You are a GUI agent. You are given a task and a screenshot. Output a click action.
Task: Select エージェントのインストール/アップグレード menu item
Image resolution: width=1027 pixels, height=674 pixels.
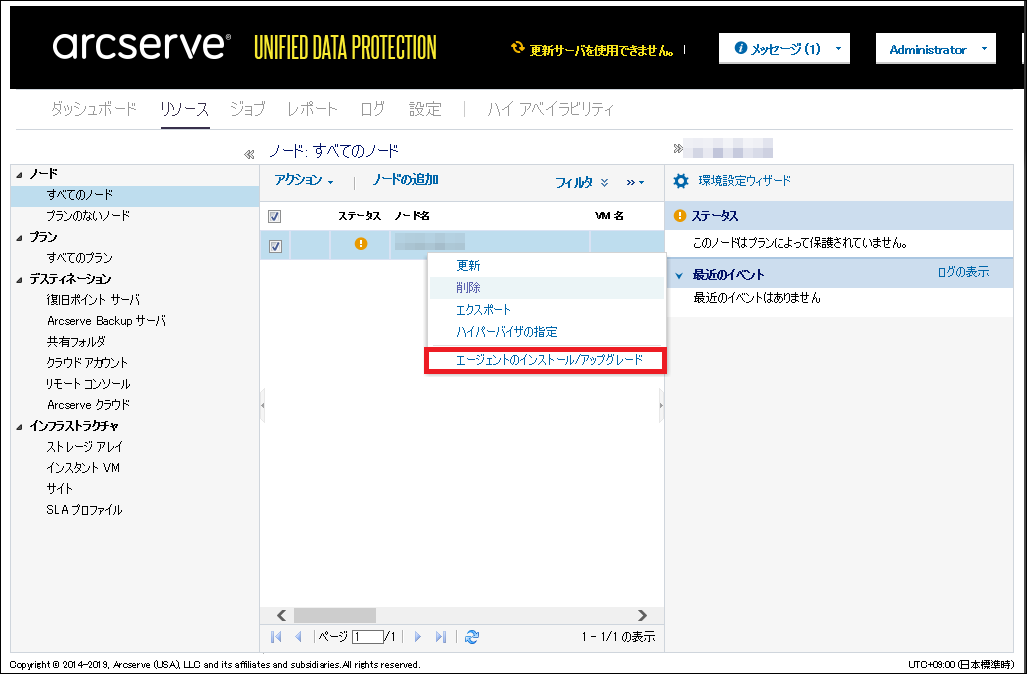(x=546, y=360)
